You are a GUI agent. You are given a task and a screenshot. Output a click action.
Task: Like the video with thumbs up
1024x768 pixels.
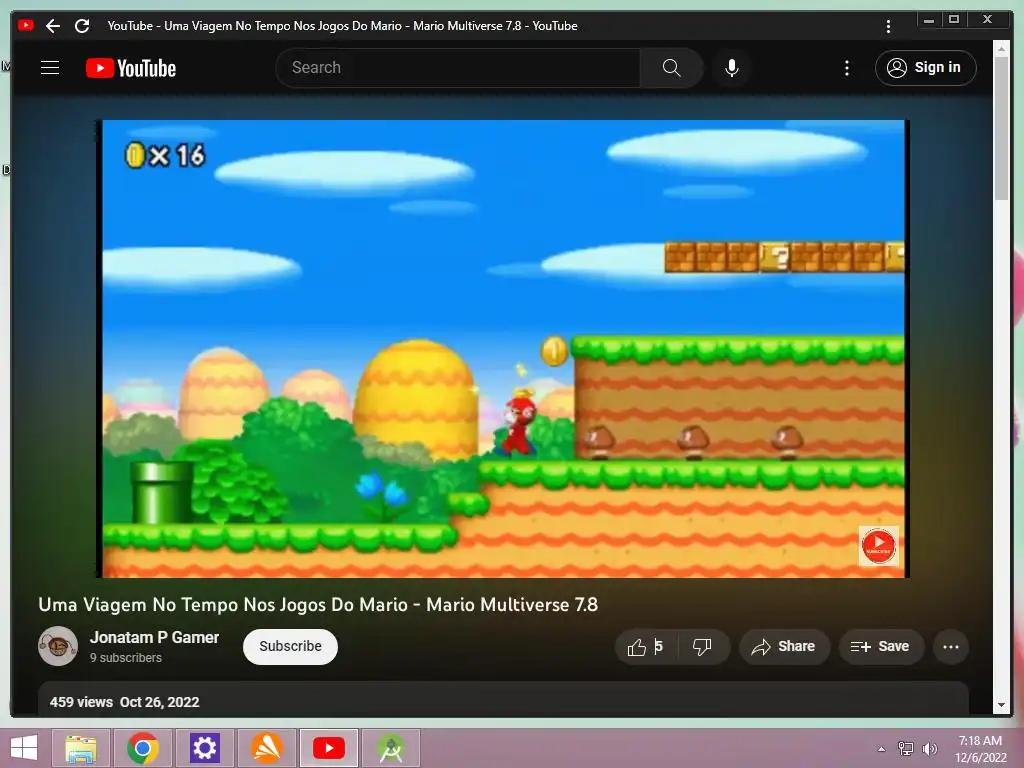pyautogui.click(x=646, y=647)
